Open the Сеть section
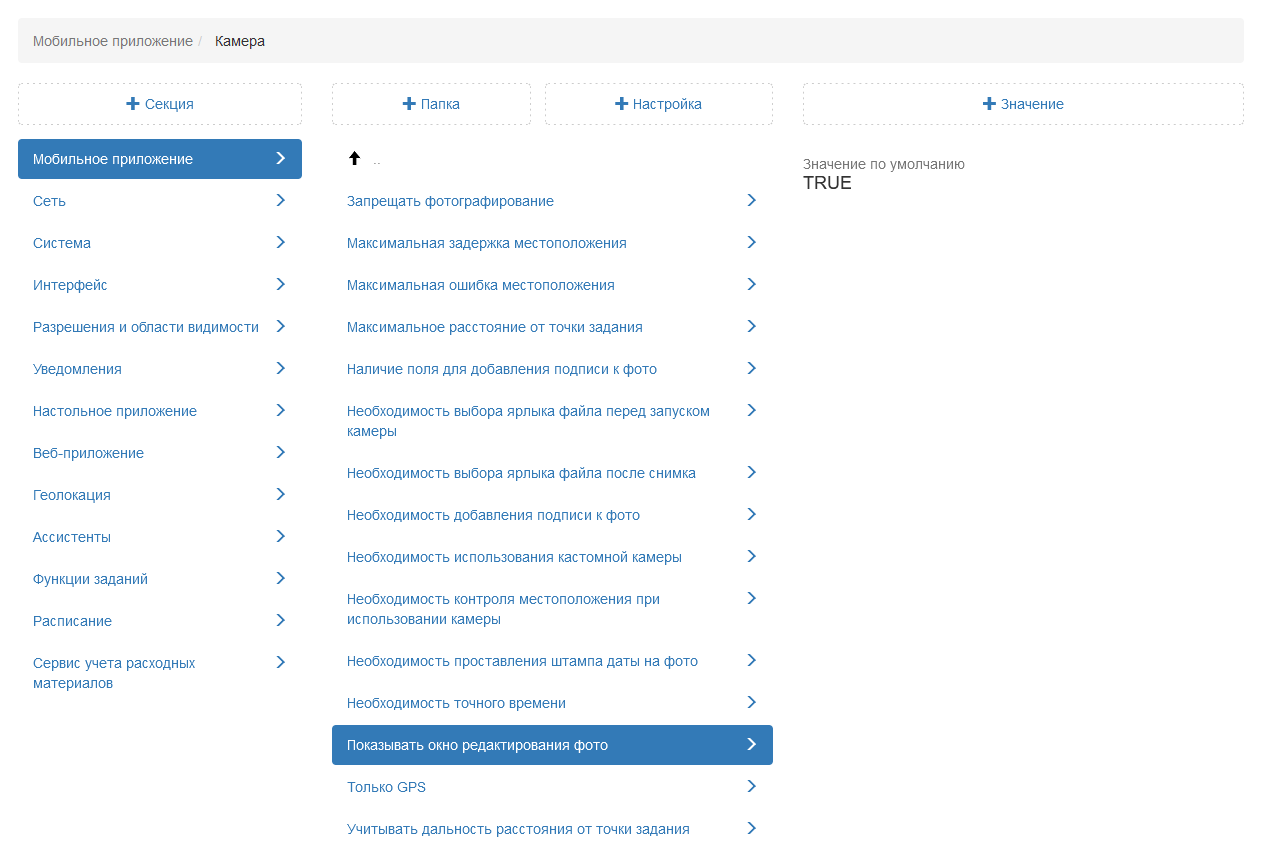The image size is (1262, 865). [160, 201]
